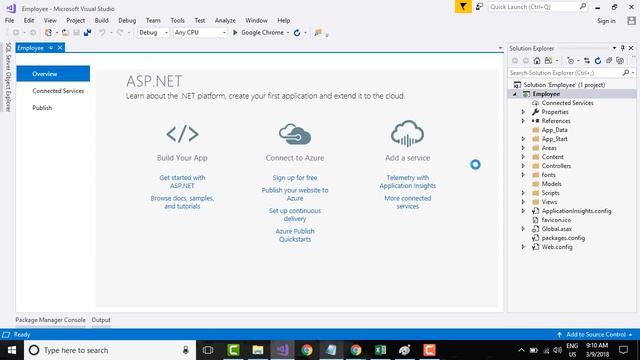Click Solution Explorer Home icon

[537, 61]
